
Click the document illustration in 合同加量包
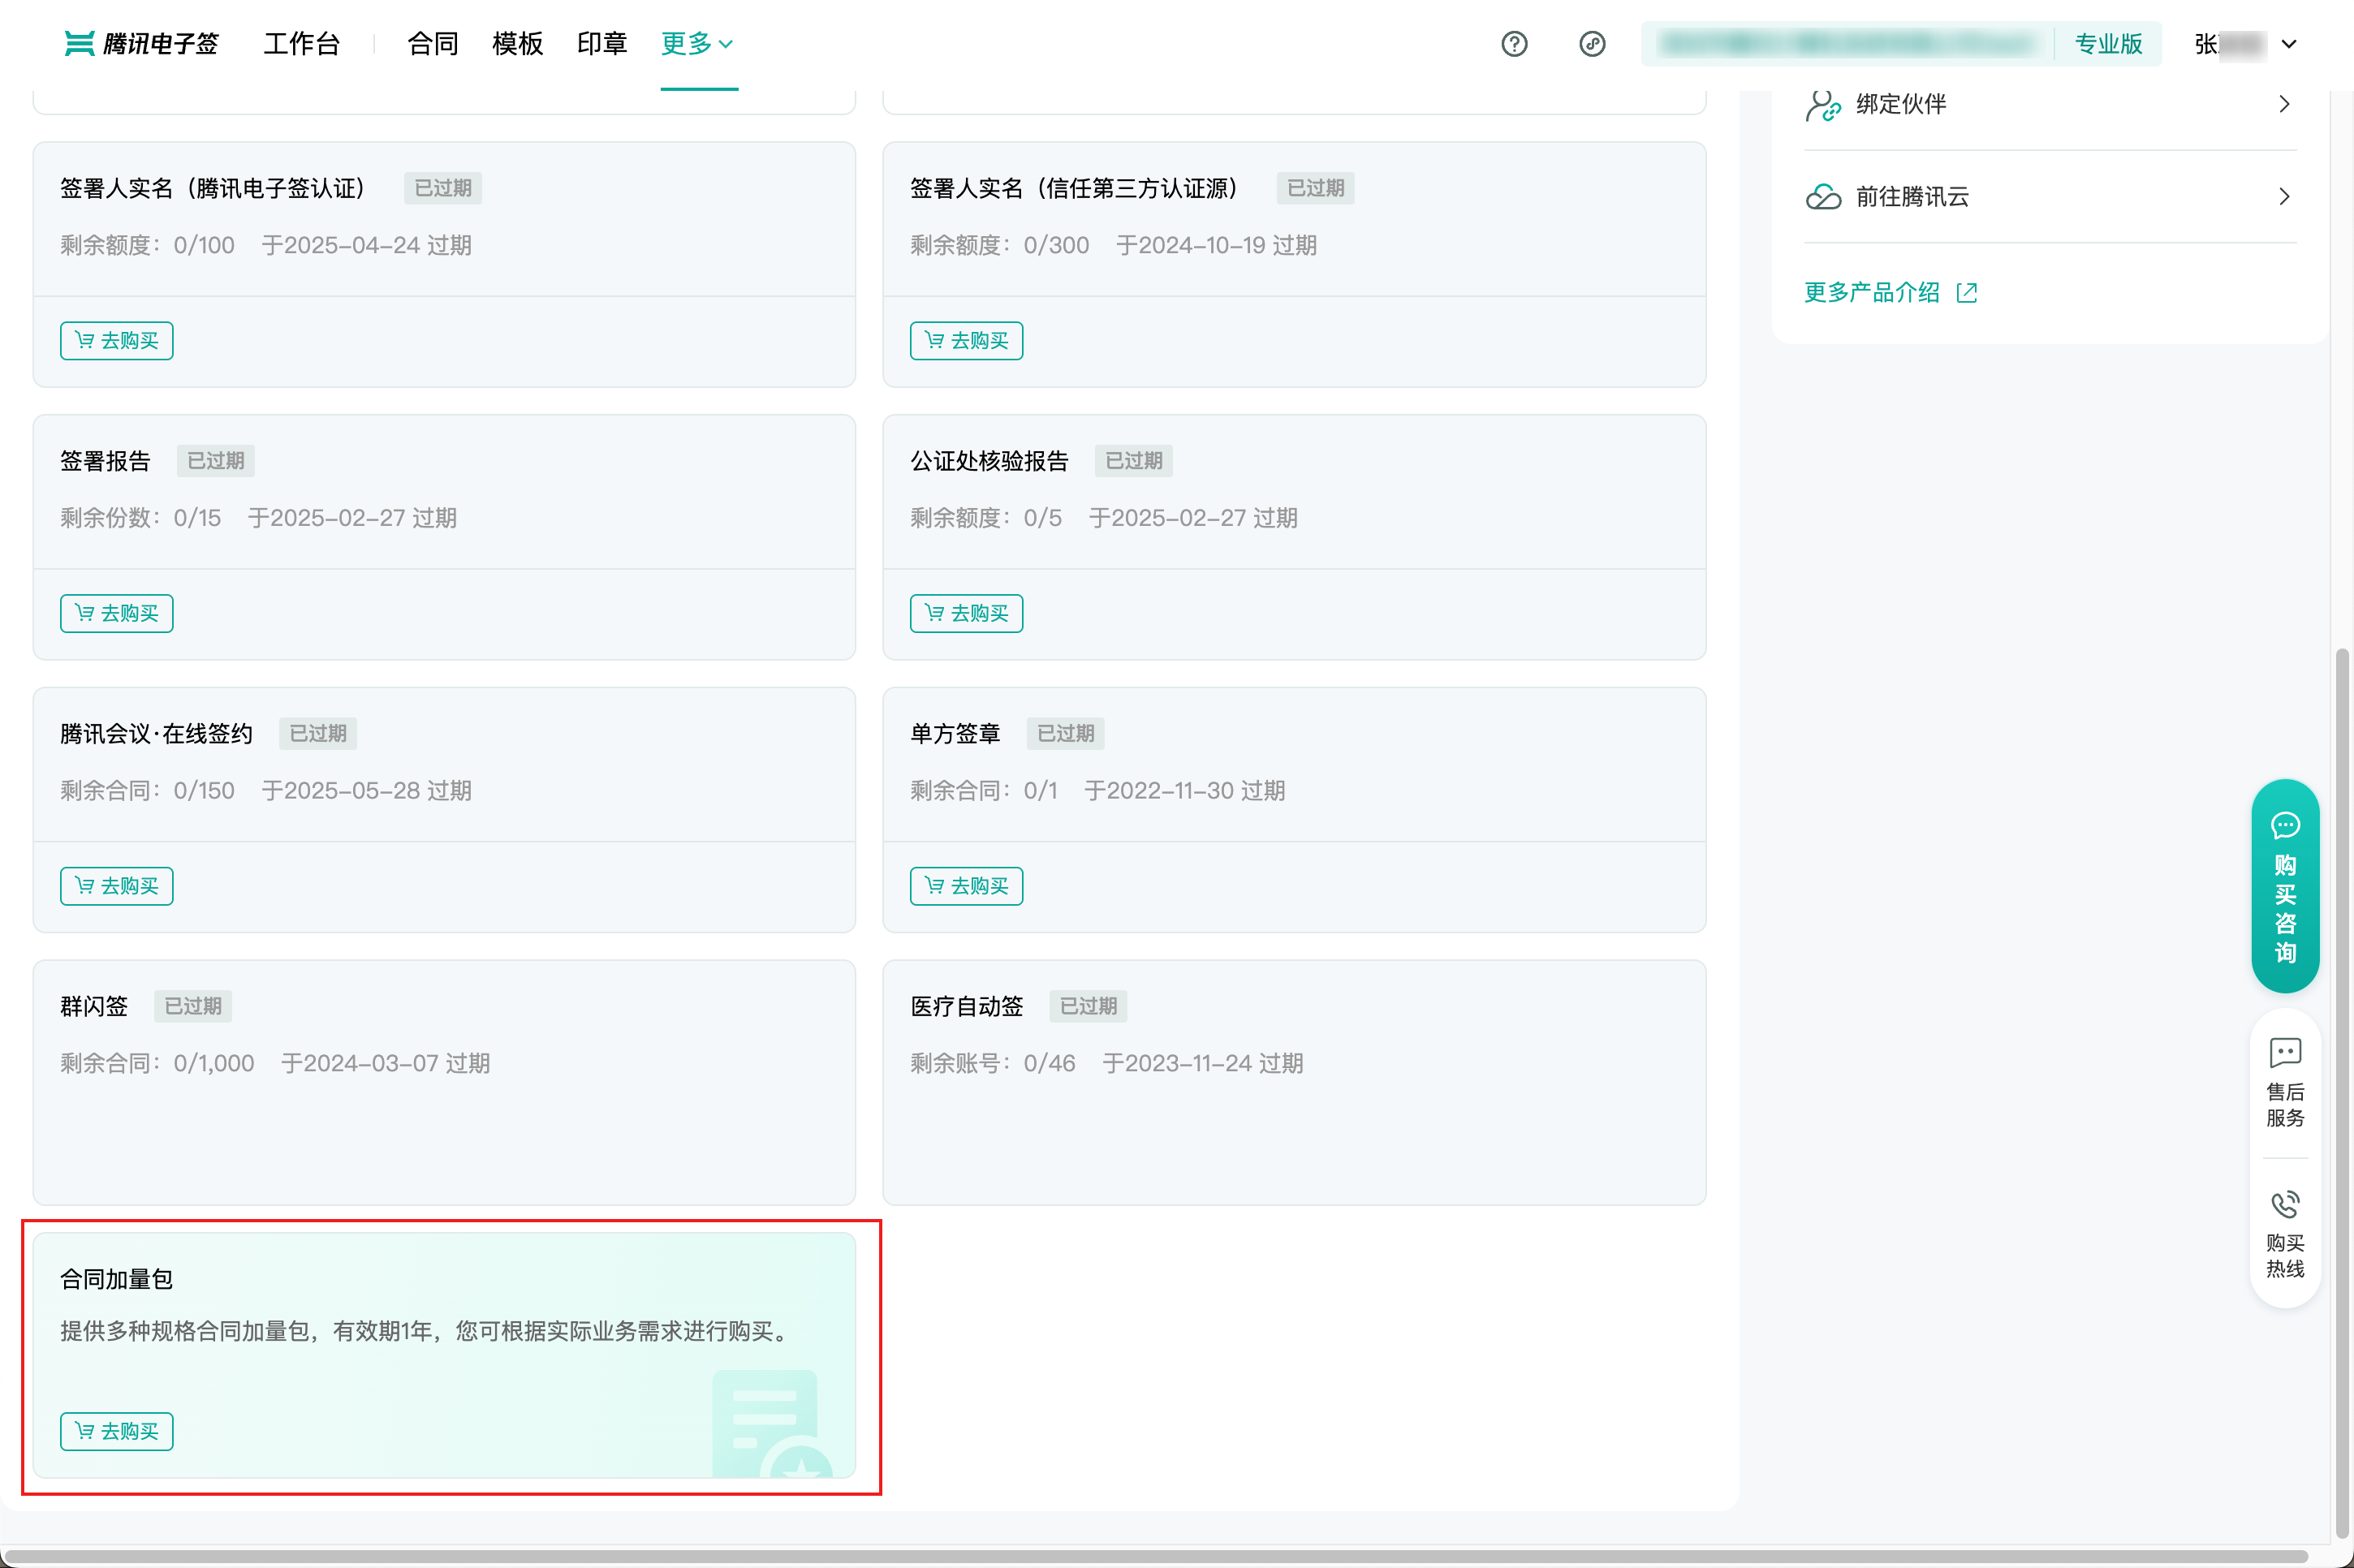772,1424
